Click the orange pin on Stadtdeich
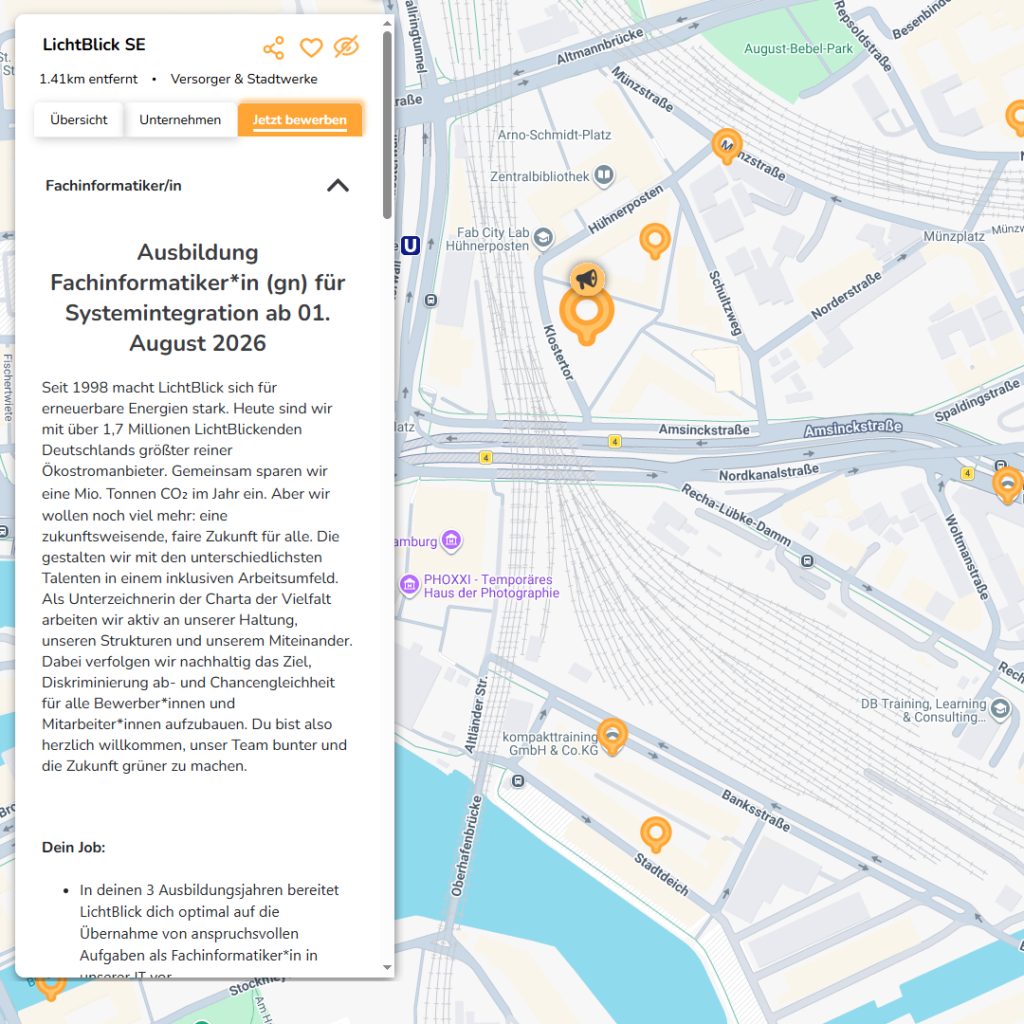The image size is (1024, 1024). coord(655,832)
